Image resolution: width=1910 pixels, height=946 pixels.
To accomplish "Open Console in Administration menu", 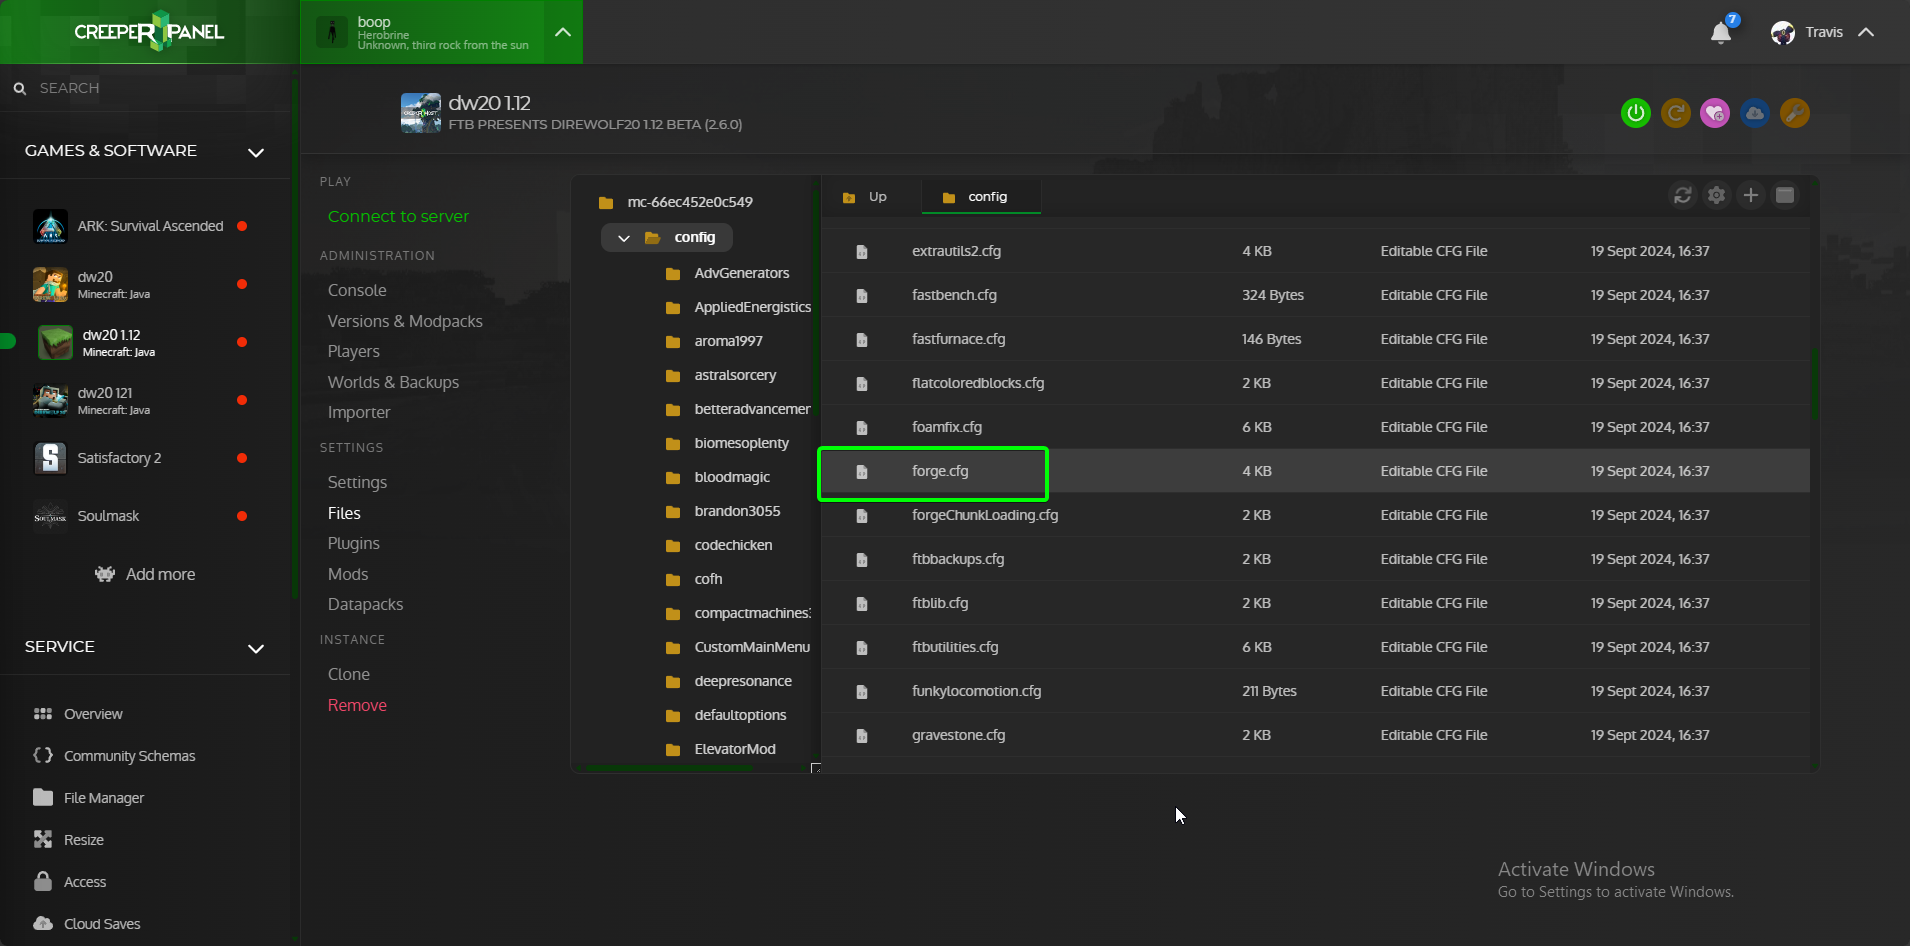I will (357, 290).
